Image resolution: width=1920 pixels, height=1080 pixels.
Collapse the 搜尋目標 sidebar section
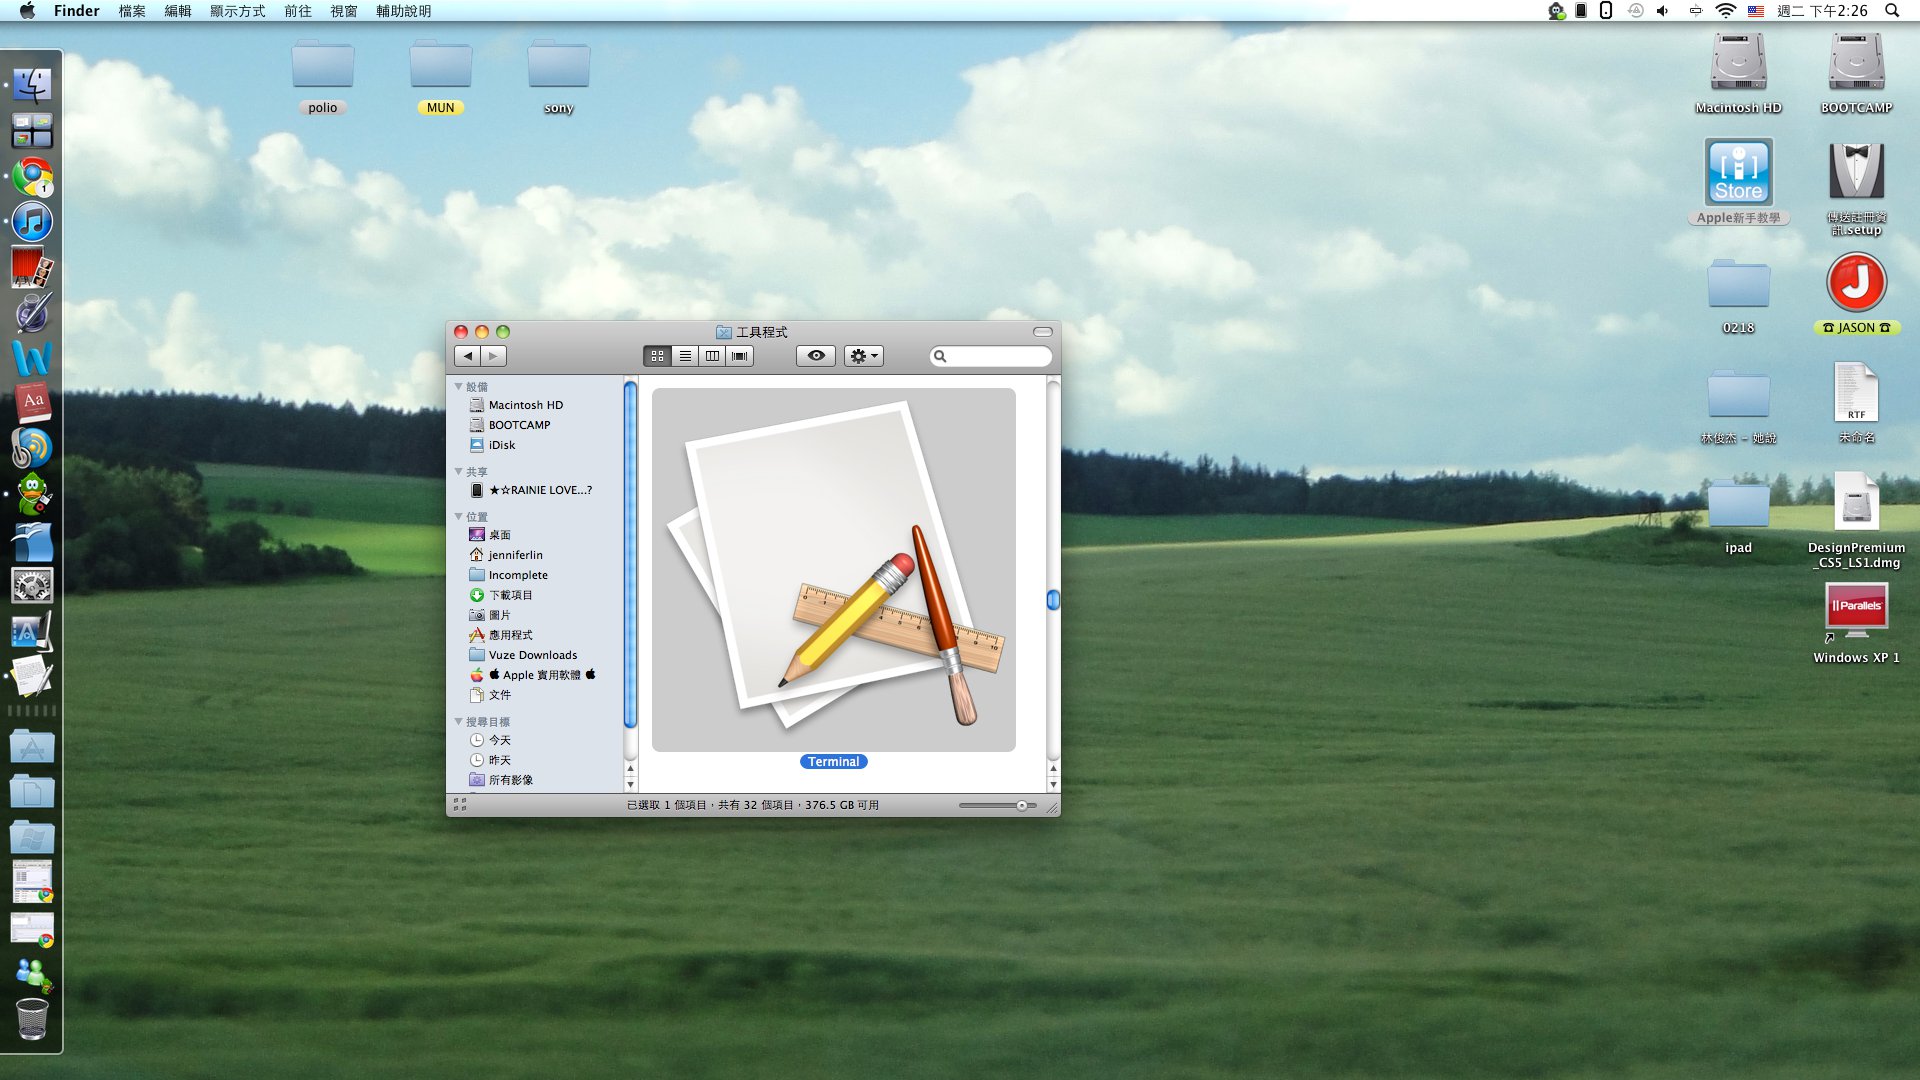pos(459,722)
